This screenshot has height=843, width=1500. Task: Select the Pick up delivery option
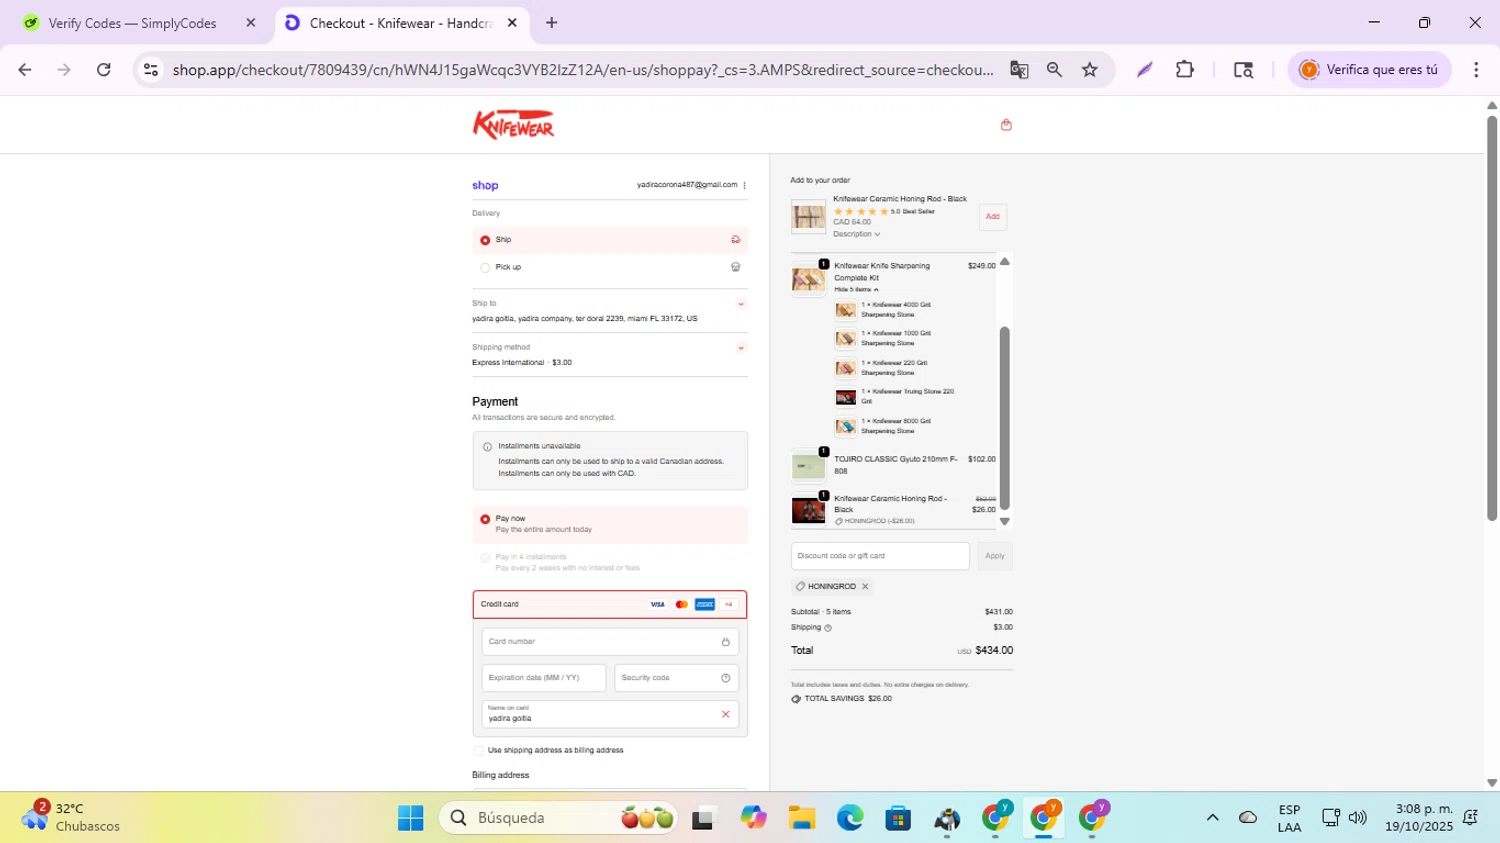pyautogui.click(x=485, y=268)
